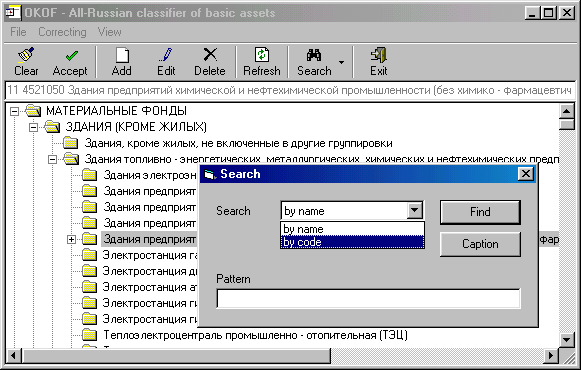The width and height of the screenshot is (581, 370).
Task: Collapse the ЗДАНИЯ (КРОМЕ ЖИЛЫХ) node
Action: point(33,127)
